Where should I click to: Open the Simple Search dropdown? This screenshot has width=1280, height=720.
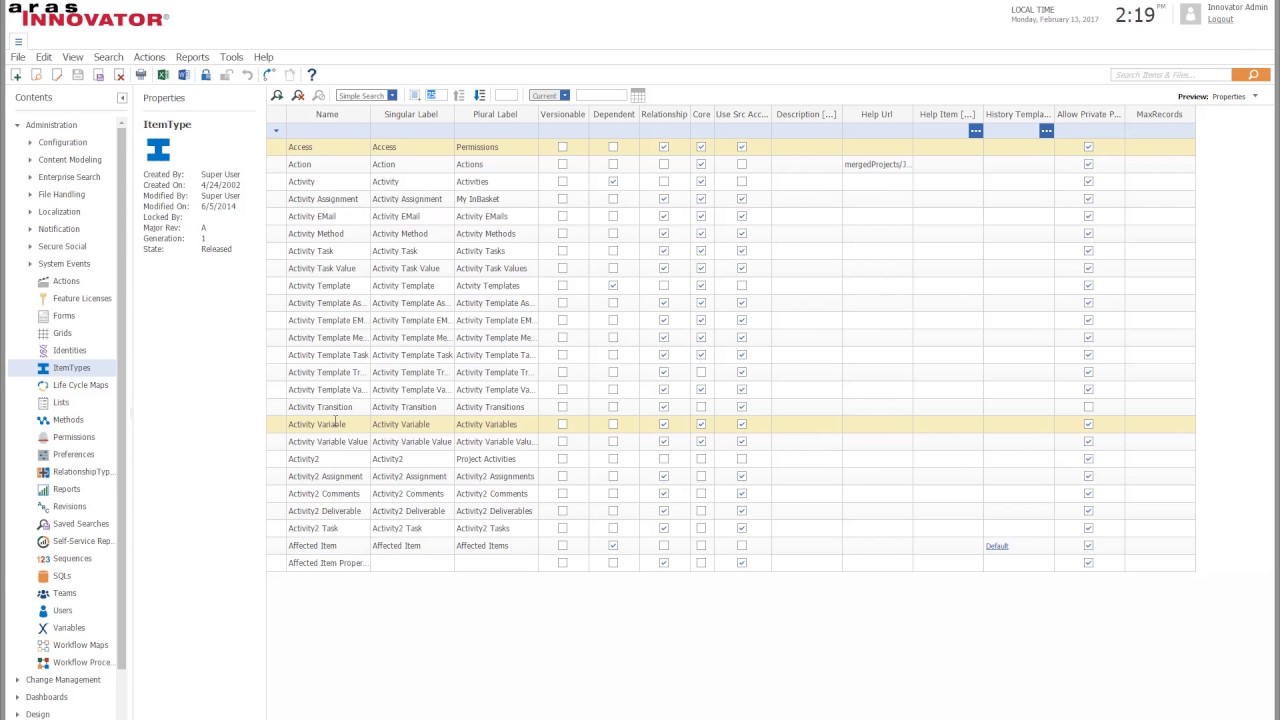click(x=366, y=96)
